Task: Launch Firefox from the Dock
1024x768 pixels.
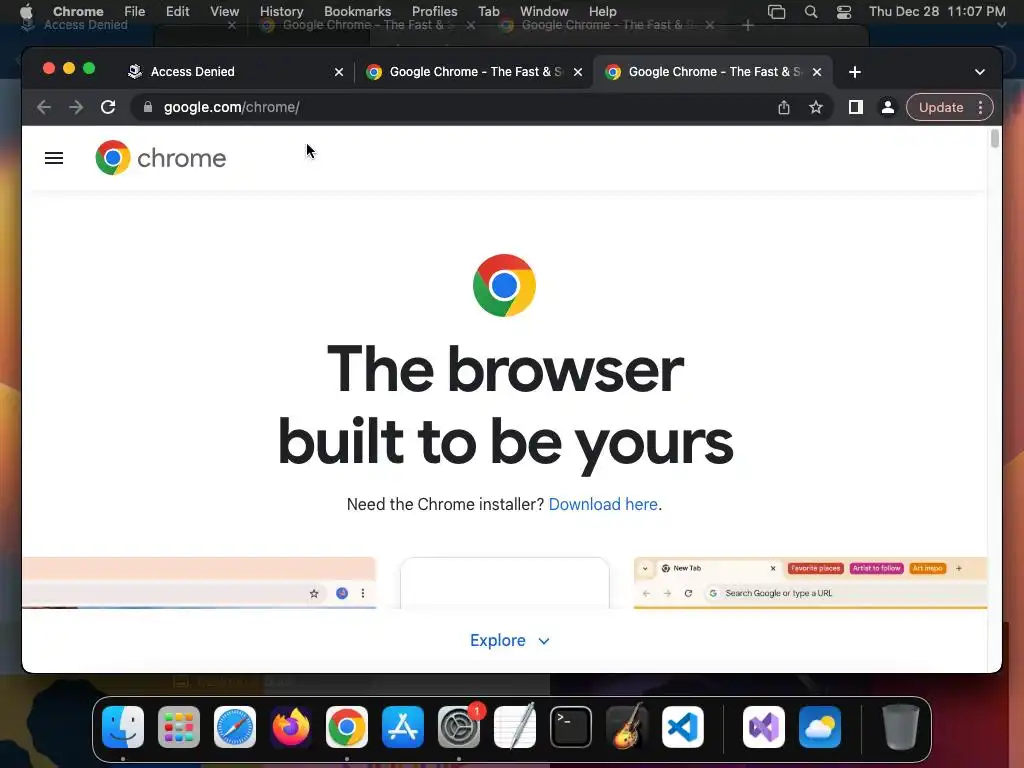Action: pyautogui.click(x=291, y=727)
